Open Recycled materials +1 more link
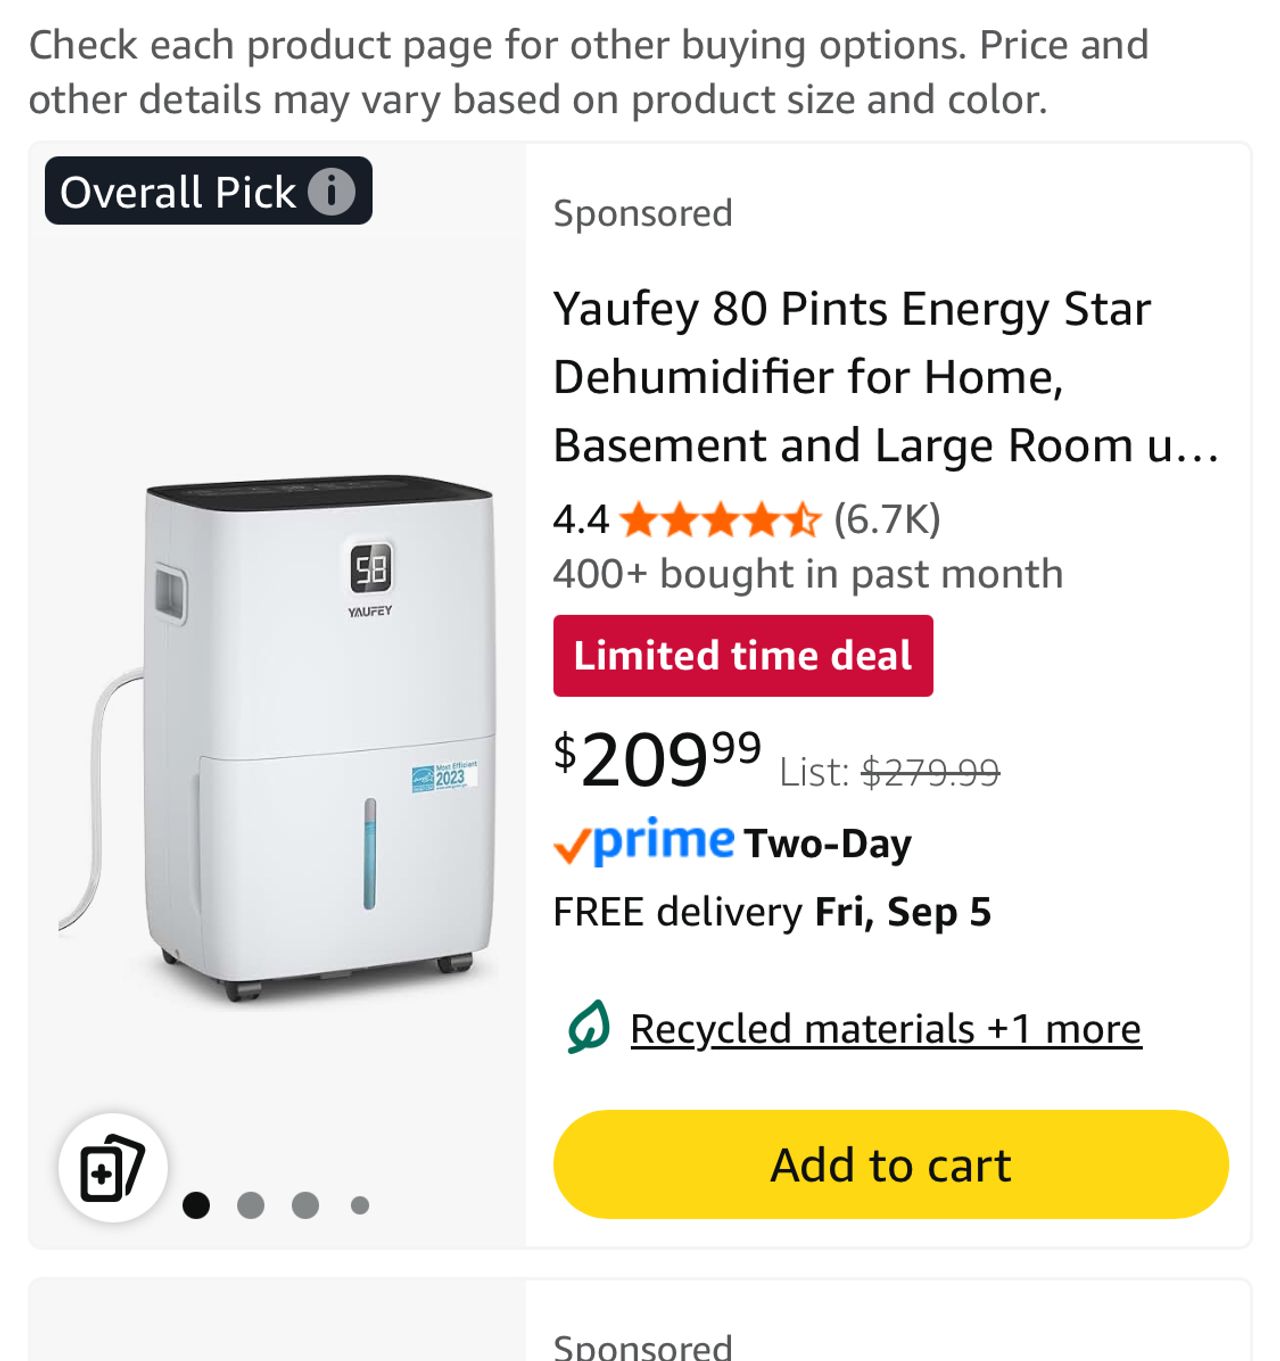Screen dimensions: 1280x1361 (x=885, y=1029)
